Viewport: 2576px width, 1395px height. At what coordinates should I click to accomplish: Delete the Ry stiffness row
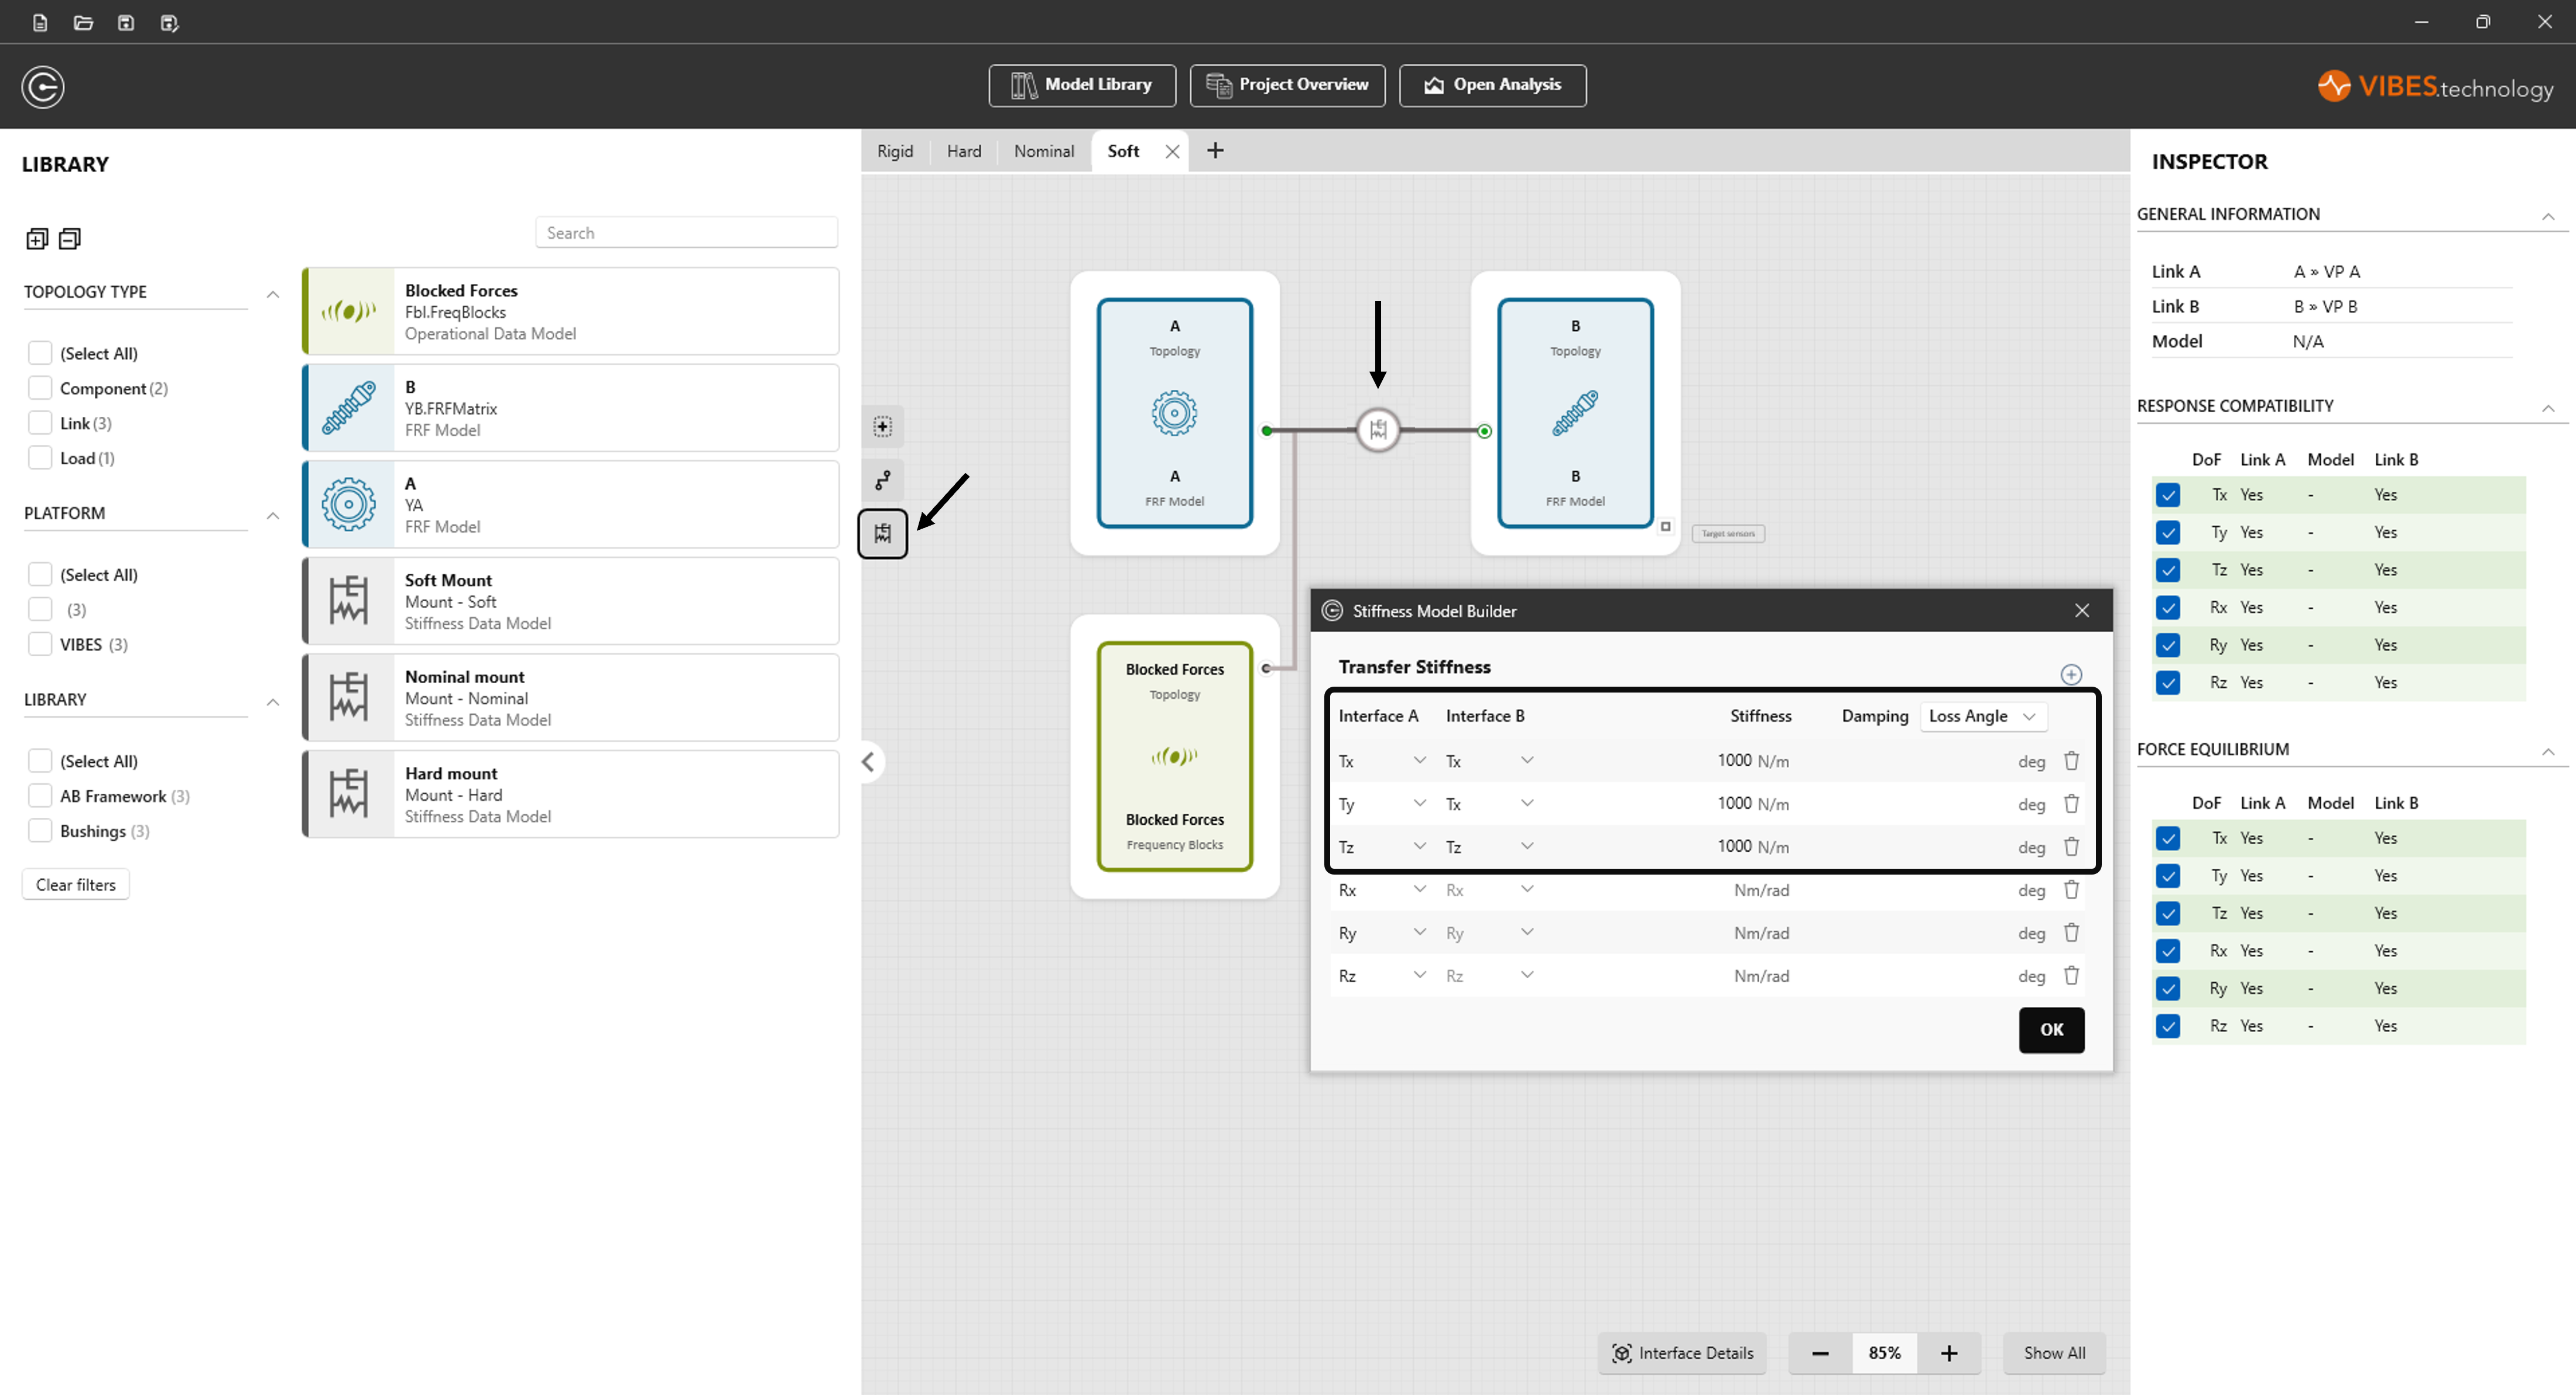coord(2071,932)
